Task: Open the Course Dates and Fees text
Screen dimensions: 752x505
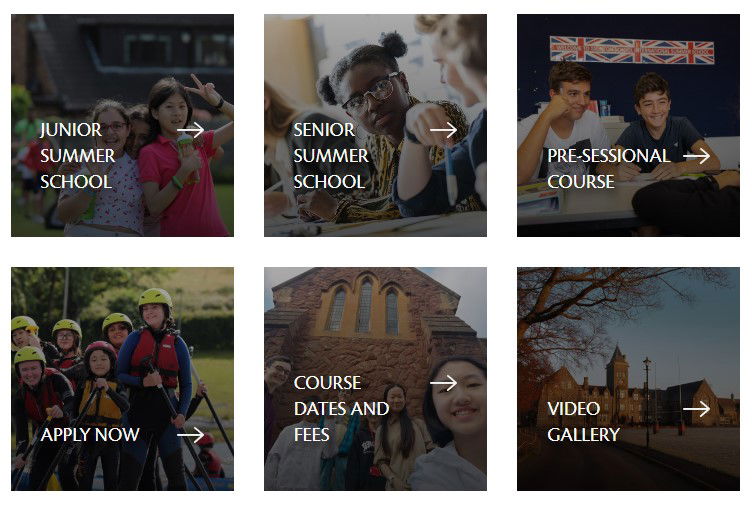Action: pyautogui.click(x=341, y=409)
